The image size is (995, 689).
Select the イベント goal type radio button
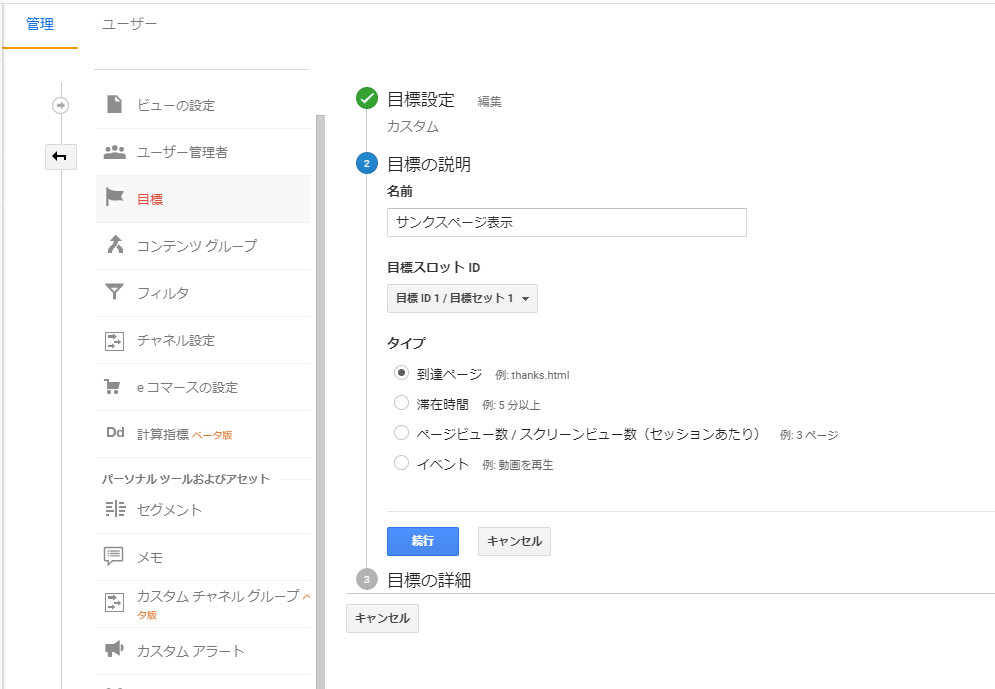(401, 463)
